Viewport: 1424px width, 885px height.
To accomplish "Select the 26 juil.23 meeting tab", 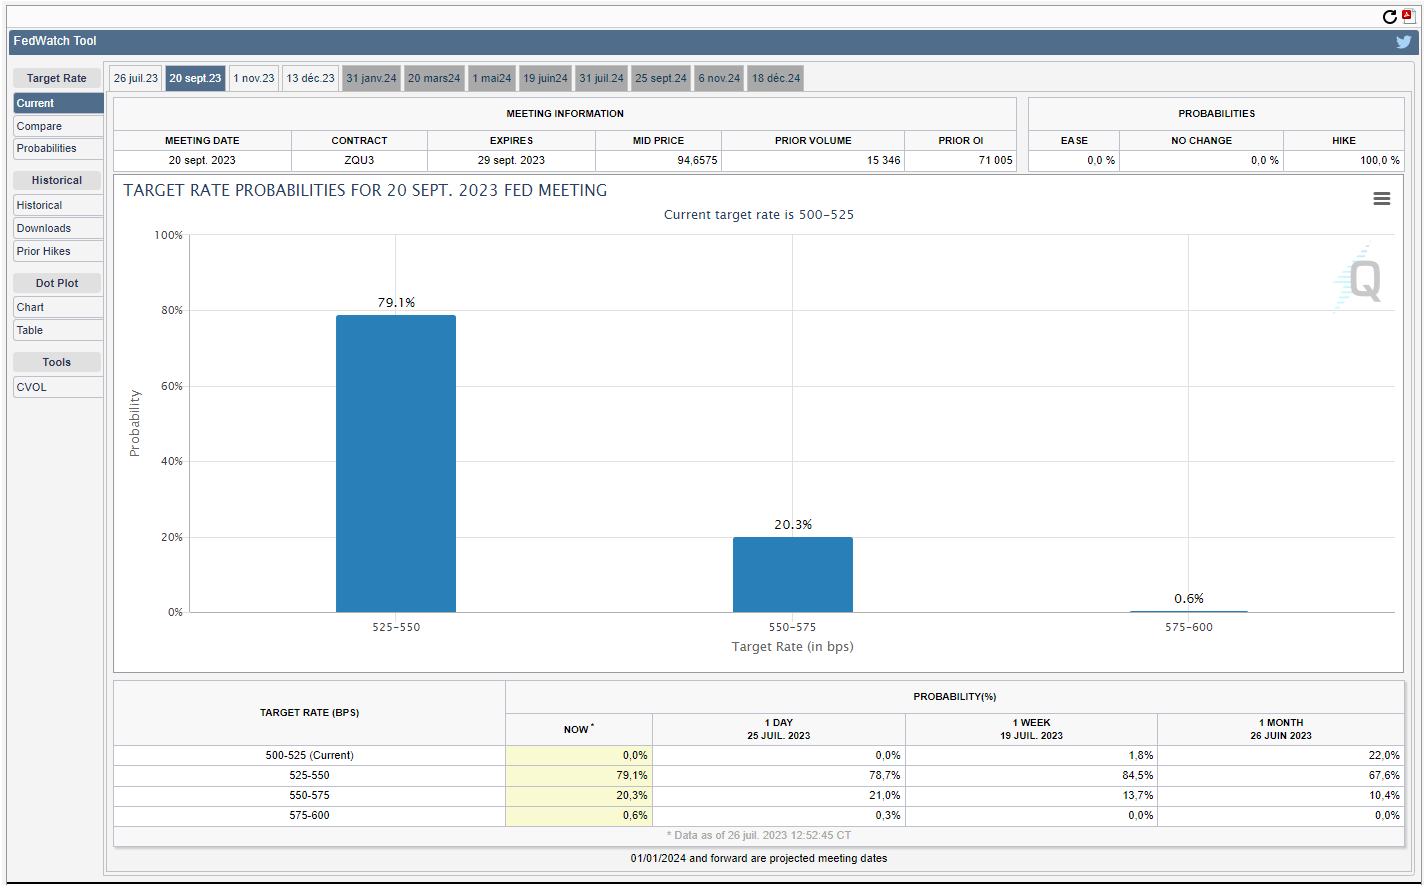I will pos(135,78).
